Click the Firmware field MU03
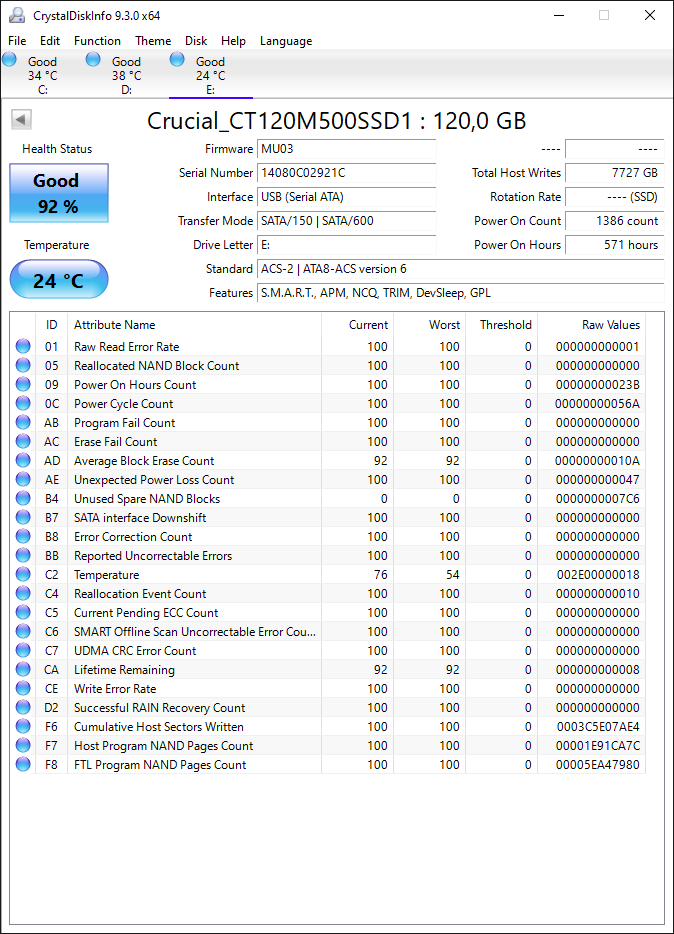The image size is (674, 934). [347, 149]
